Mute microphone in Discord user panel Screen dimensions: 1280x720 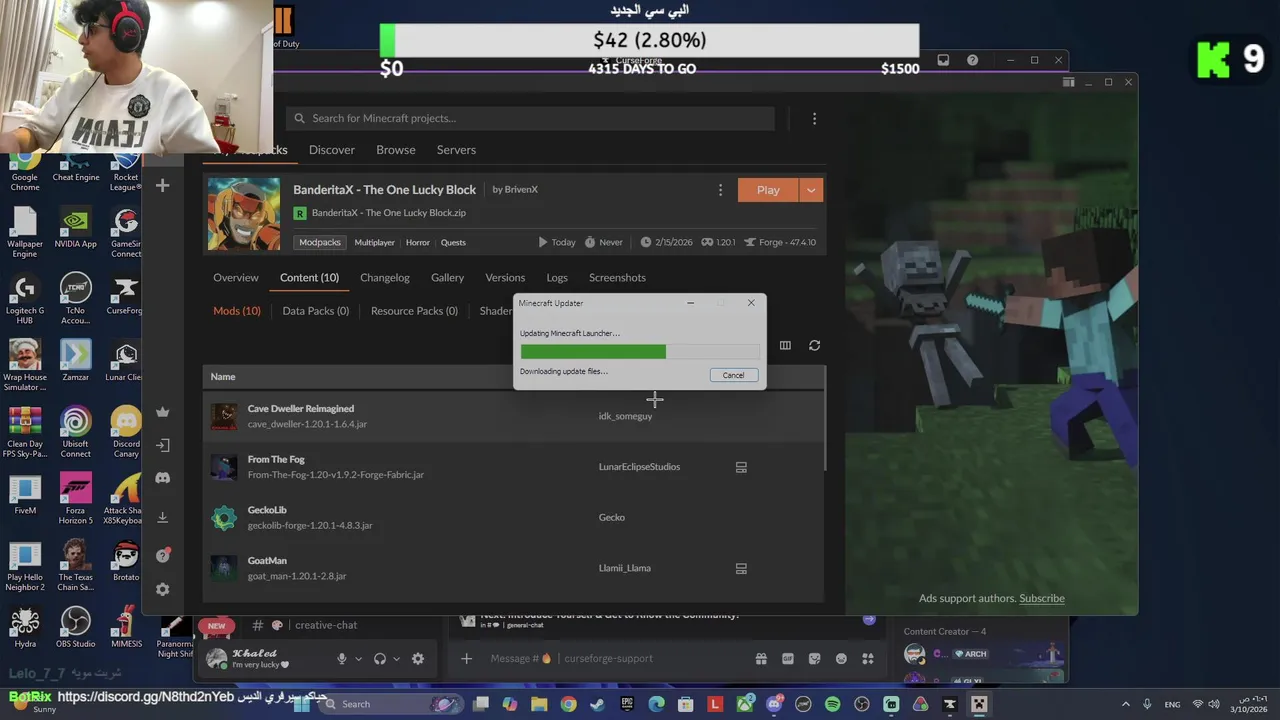point(341,659)
